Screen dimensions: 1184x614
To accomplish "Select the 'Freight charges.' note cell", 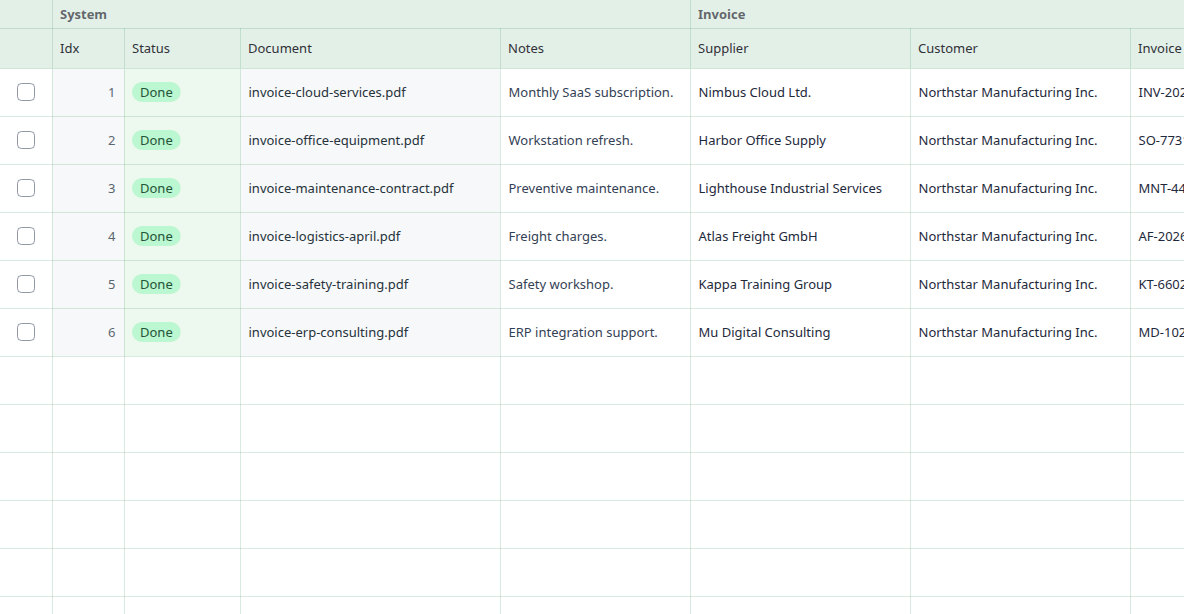I will (x=595, y=236).
